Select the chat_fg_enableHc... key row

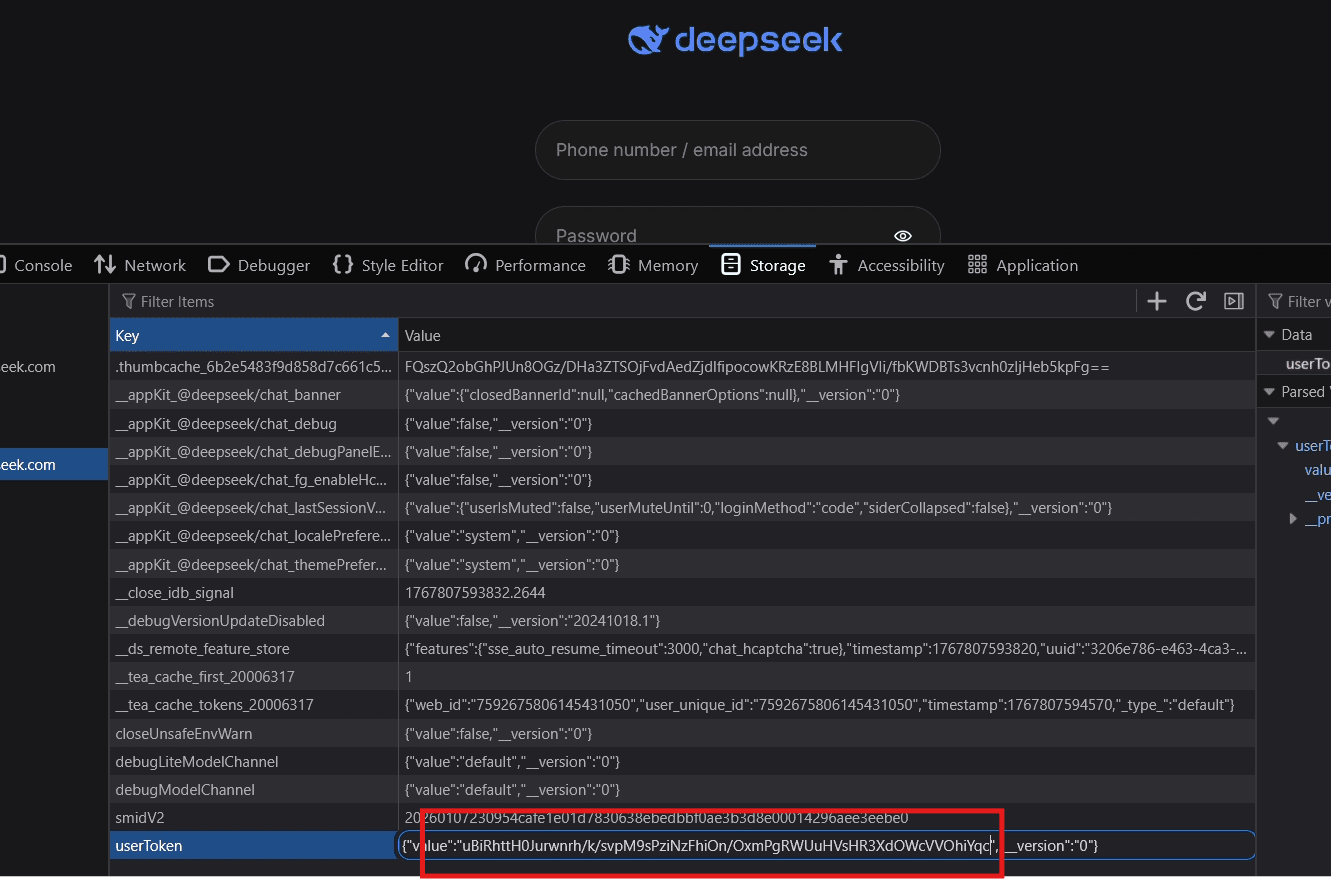[254, 480]
